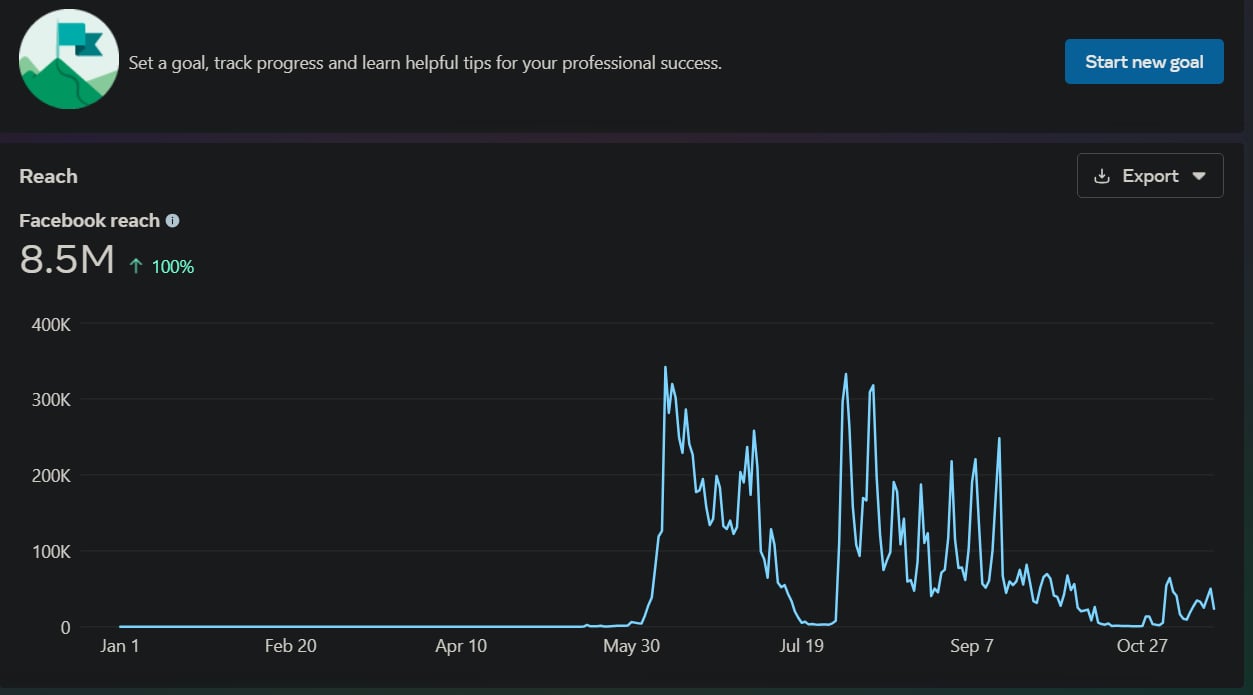
Task: Click the Export button label
Action: tap(1150, 176)
